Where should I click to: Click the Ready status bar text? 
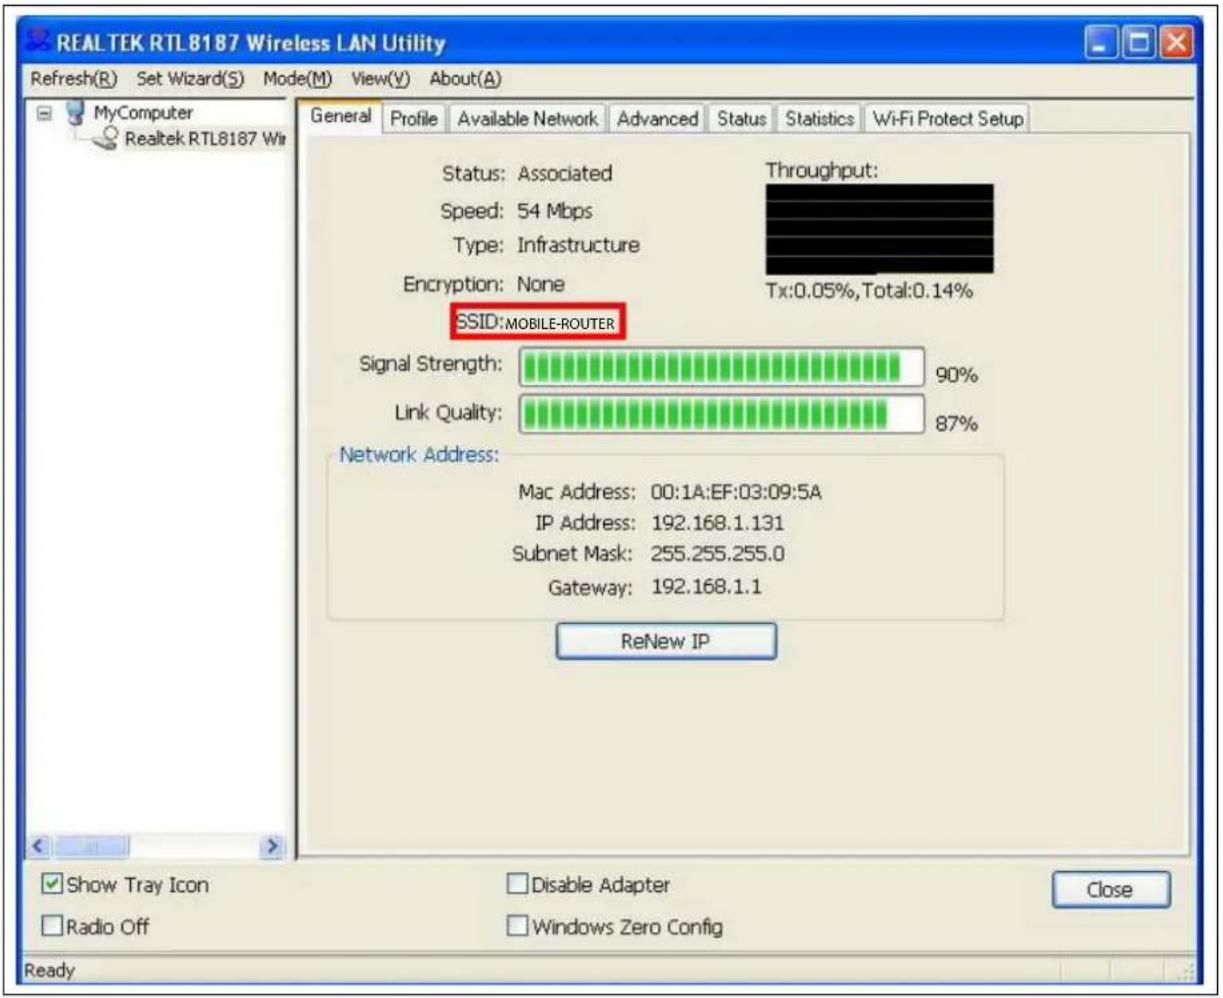click(50, 970)
